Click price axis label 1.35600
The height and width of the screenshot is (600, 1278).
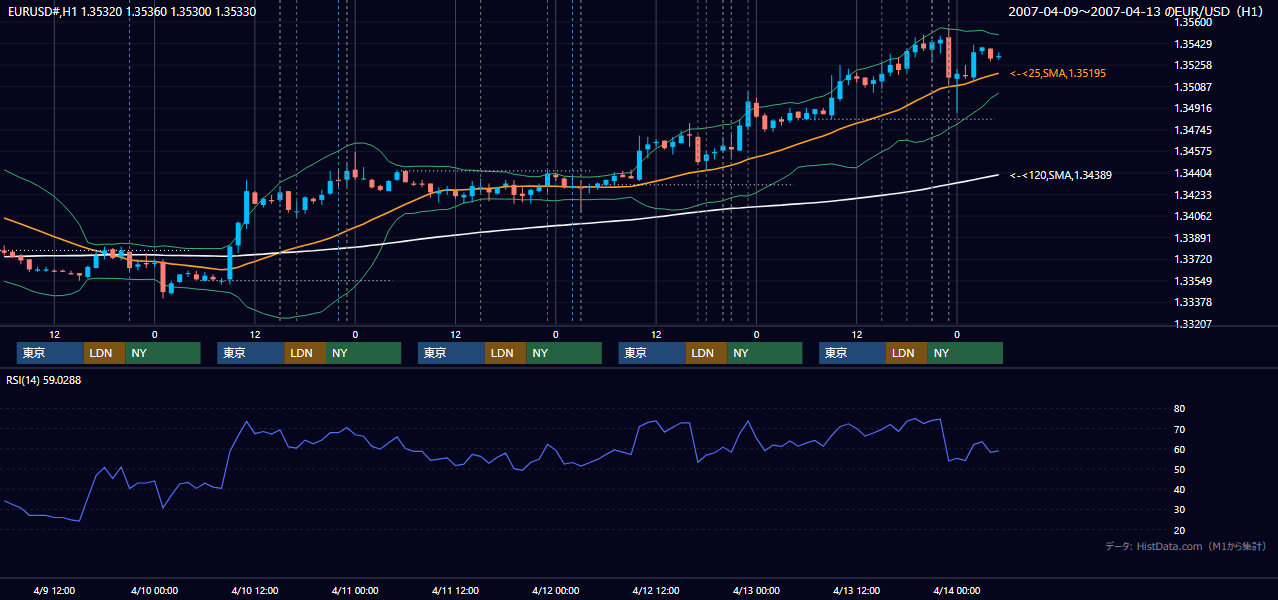tap(1193, 22)
